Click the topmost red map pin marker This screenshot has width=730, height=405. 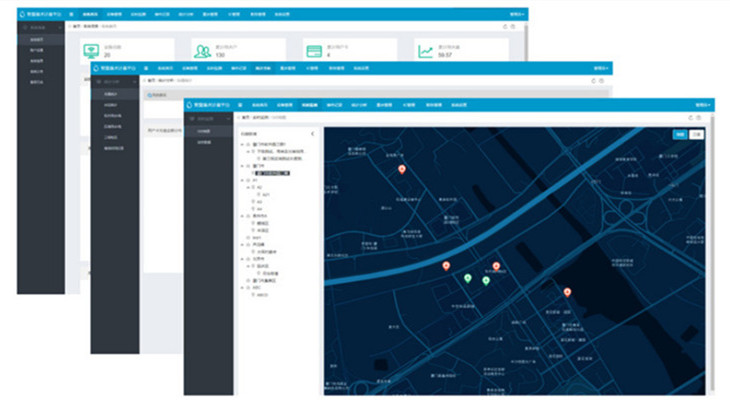402,170
